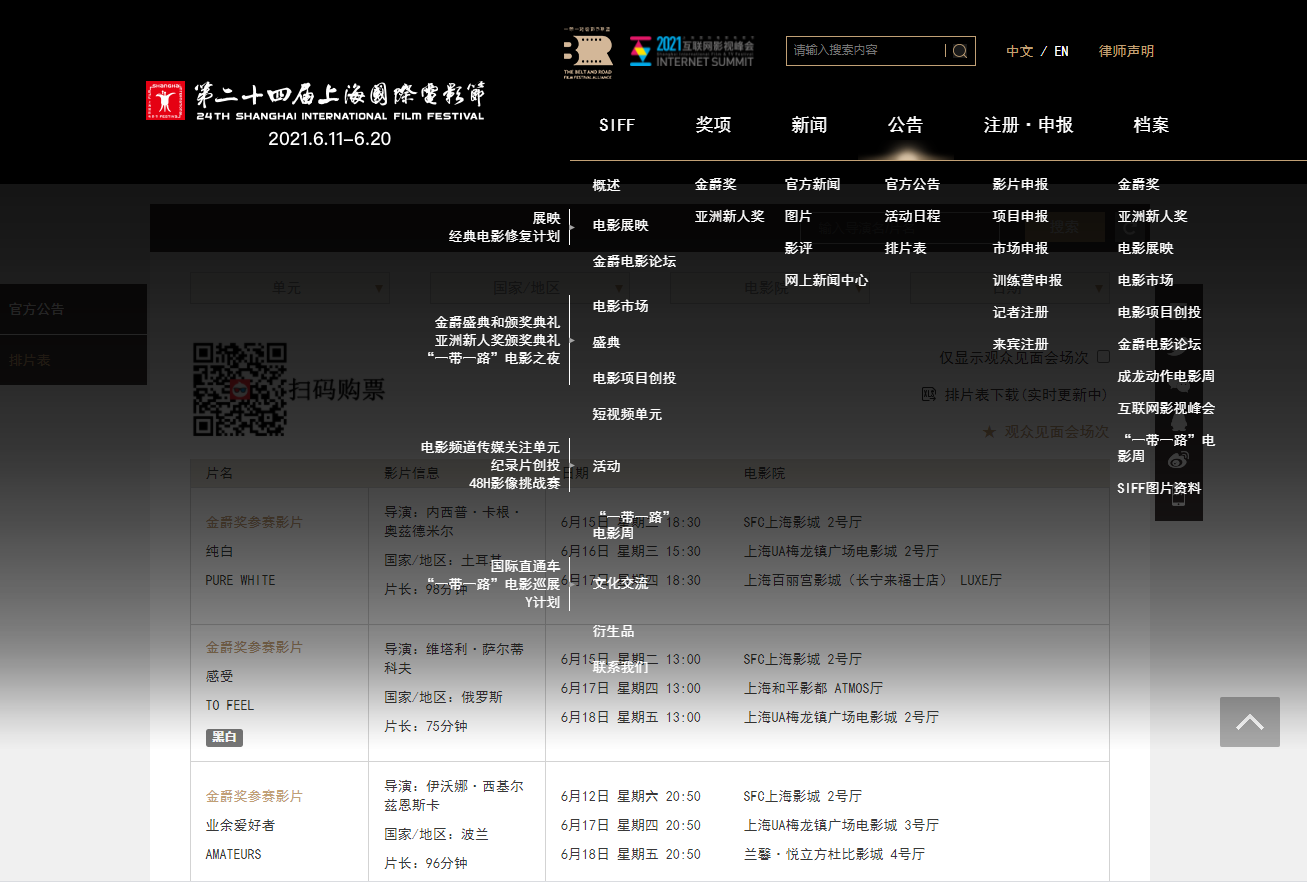Screen dimensions: 1307x885
Task: Open the 公告 main menu
Action: coord(905,125)
